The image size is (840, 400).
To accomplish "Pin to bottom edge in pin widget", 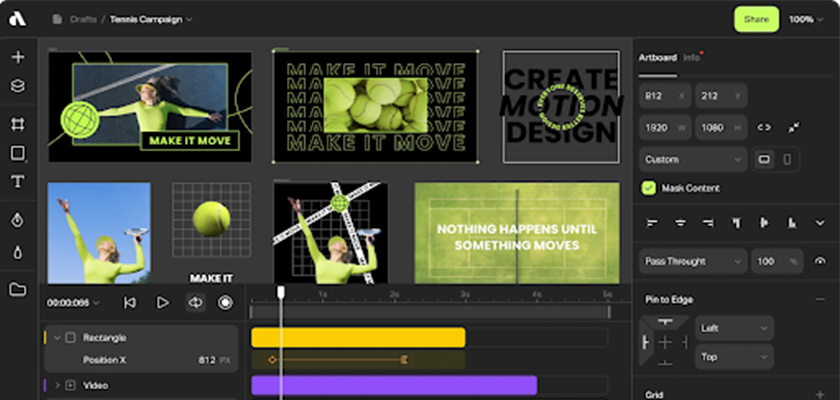I will click(x=665, y=363).
